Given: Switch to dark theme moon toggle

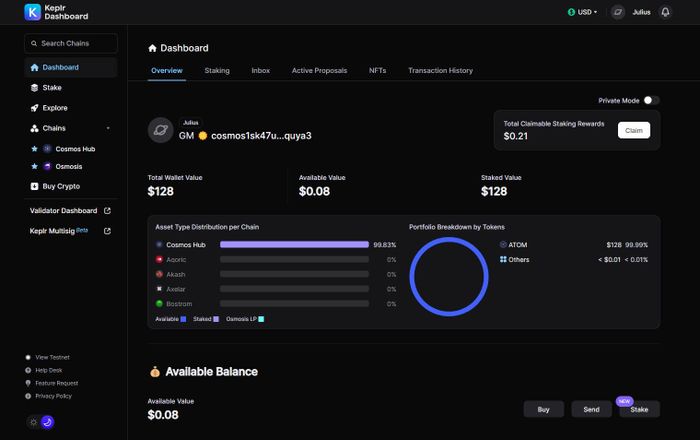Looking at the screenshot, I should pos(48,422).
